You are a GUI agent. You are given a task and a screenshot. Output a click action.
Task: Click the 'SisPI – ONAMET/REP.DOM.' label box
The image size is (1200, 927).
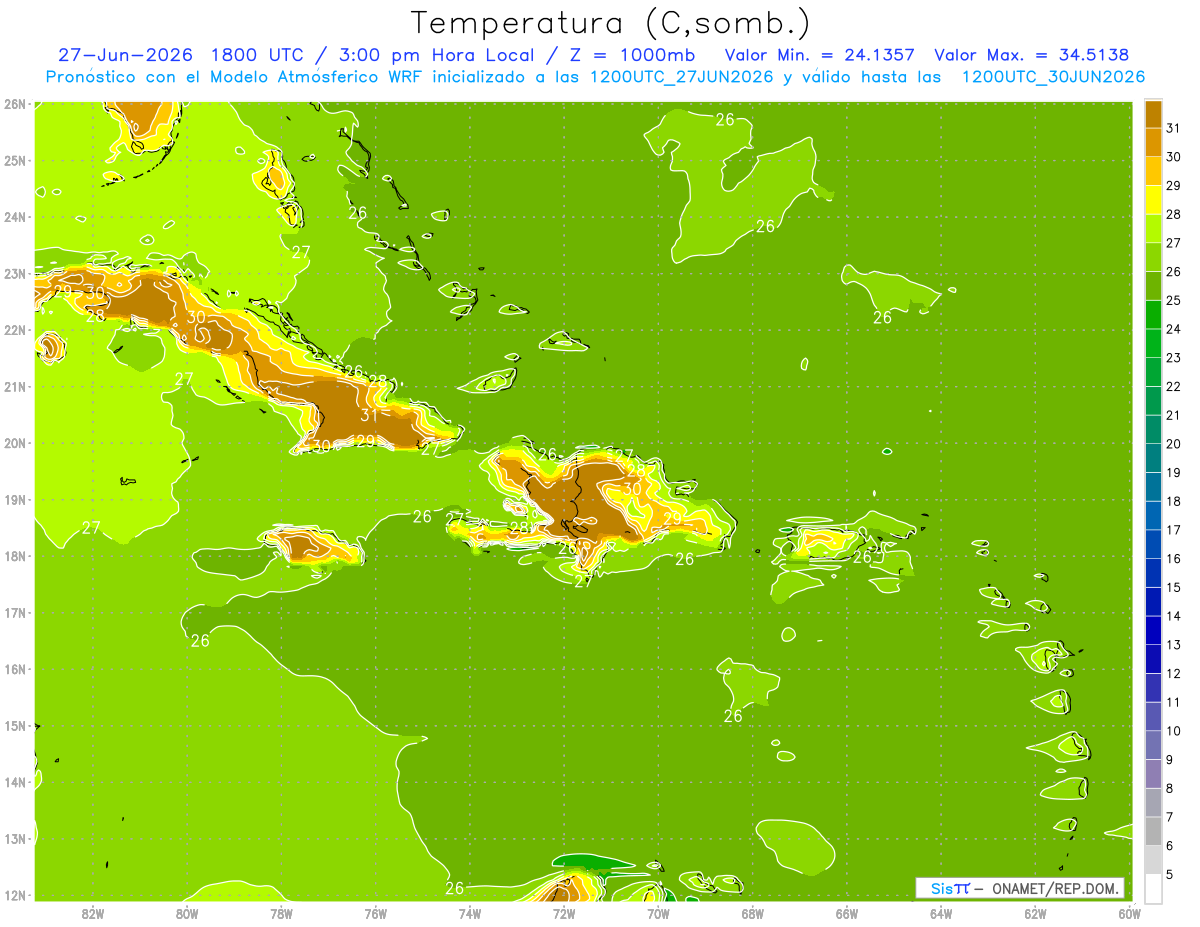pyautogui.click(x=1020, y=888)
